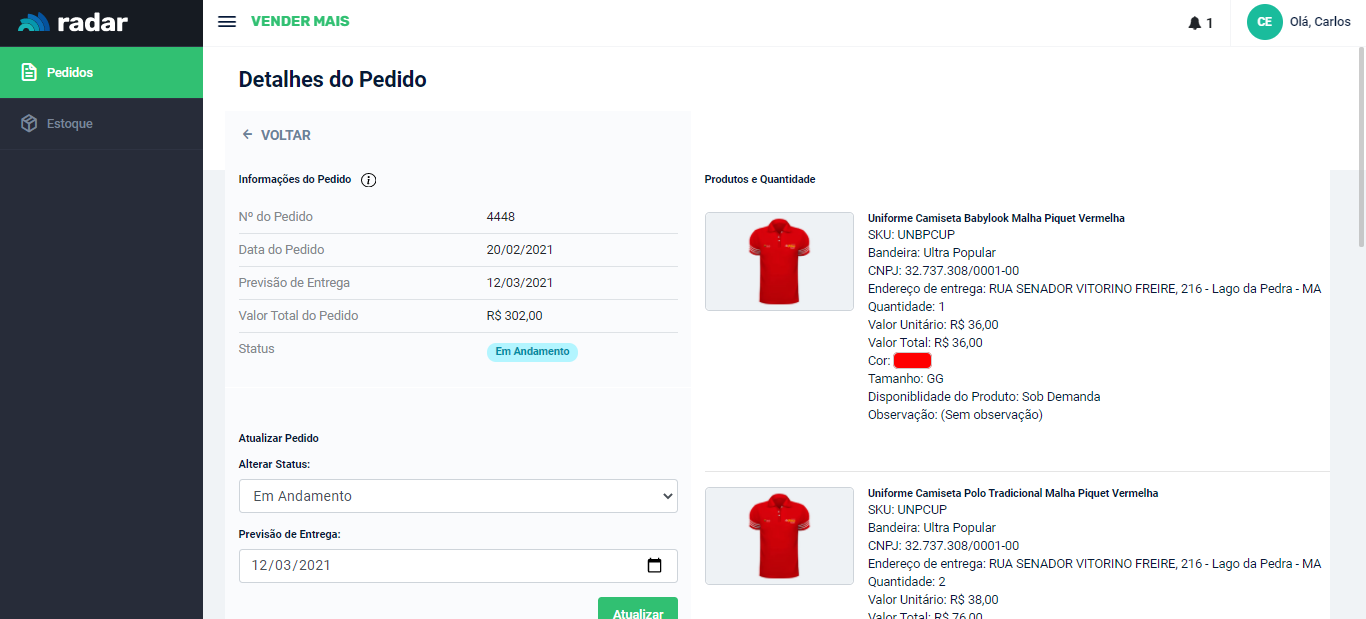Click the VENDER MAIS link
This screenshot has height=619, width=1366.
pos(300,22)
